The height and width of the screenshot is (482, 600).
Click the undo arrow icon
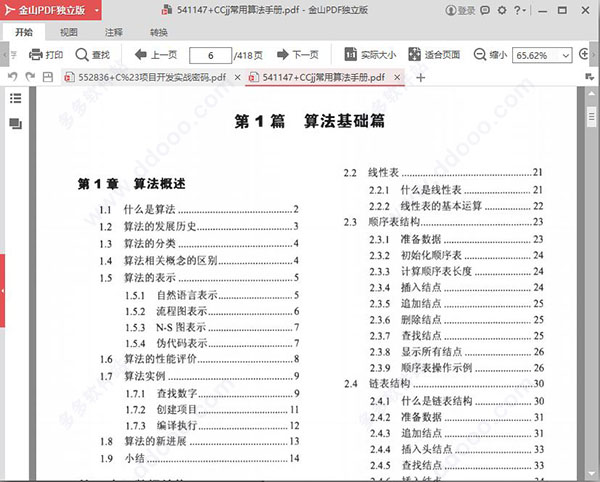(x=13, y=77)
